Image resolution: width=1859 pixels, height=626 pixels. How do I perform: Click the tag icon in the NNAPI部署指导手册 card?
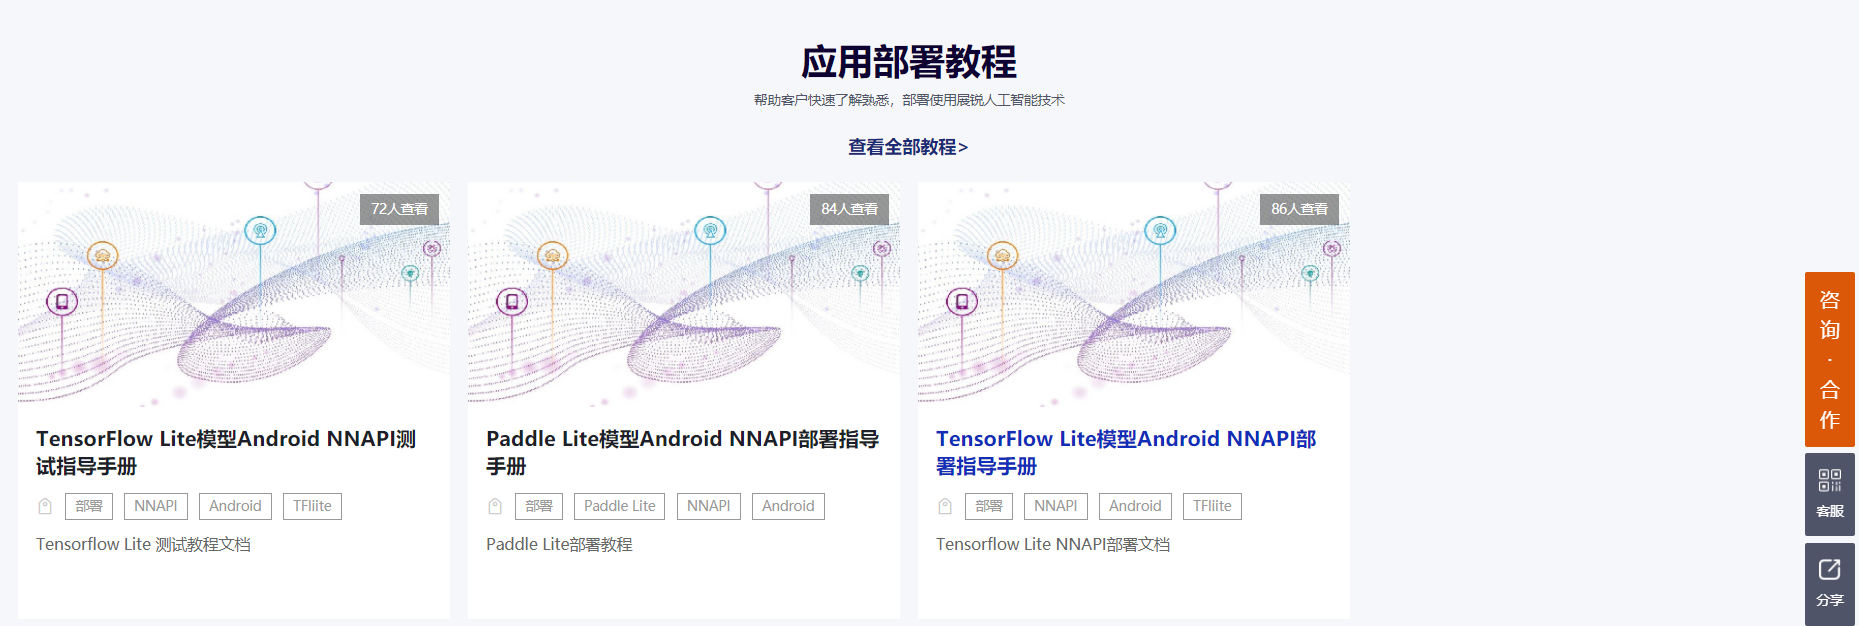(x=945, y=507)
